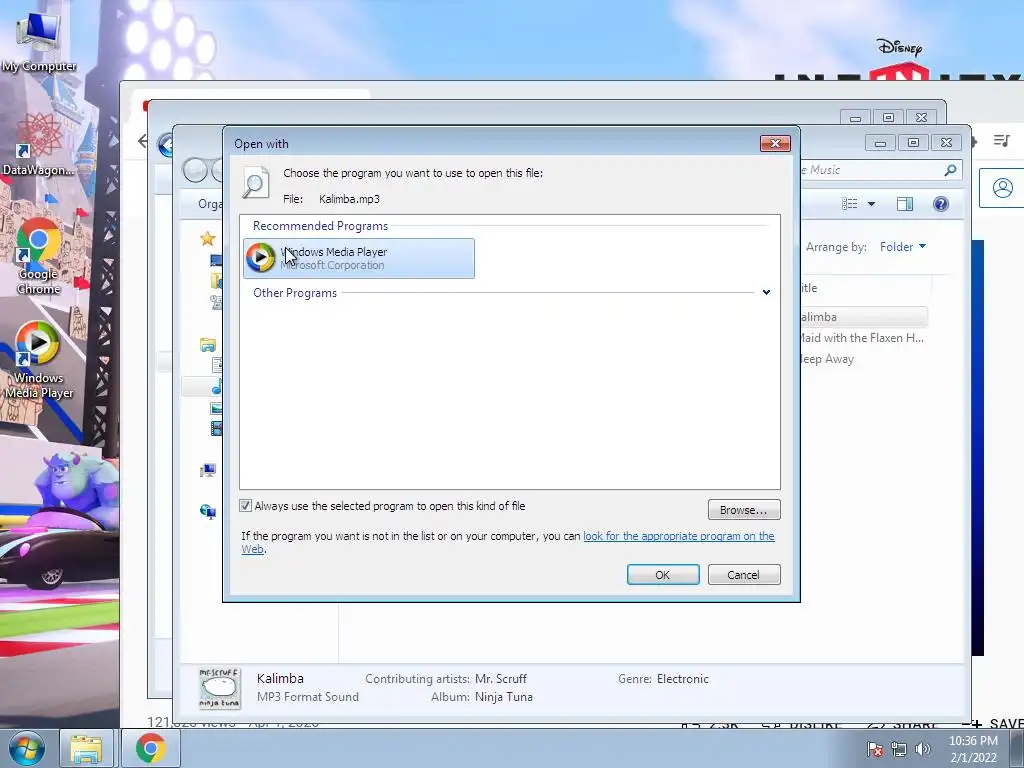Select Windows Media Player in Recommended Programs

(359, 259)
